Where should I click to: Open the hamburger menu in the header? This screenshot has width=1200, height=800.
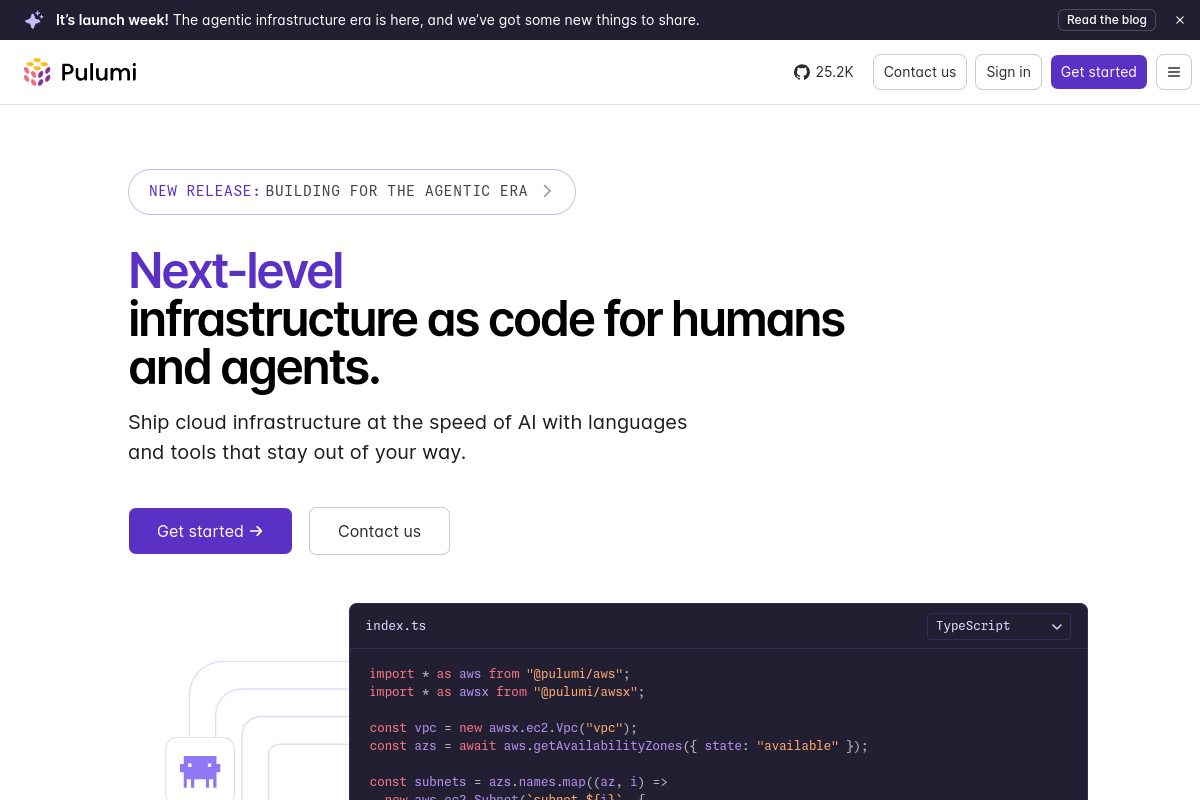pyautogui.click(x=1174, y=72)
